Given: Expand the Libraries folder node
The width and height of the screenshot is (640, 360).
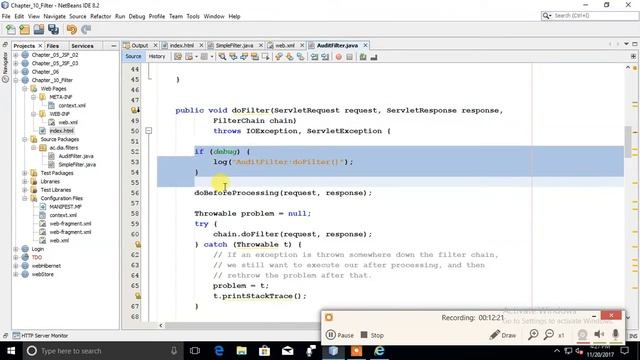Looking at the screenshot, I should coord(25,181).
